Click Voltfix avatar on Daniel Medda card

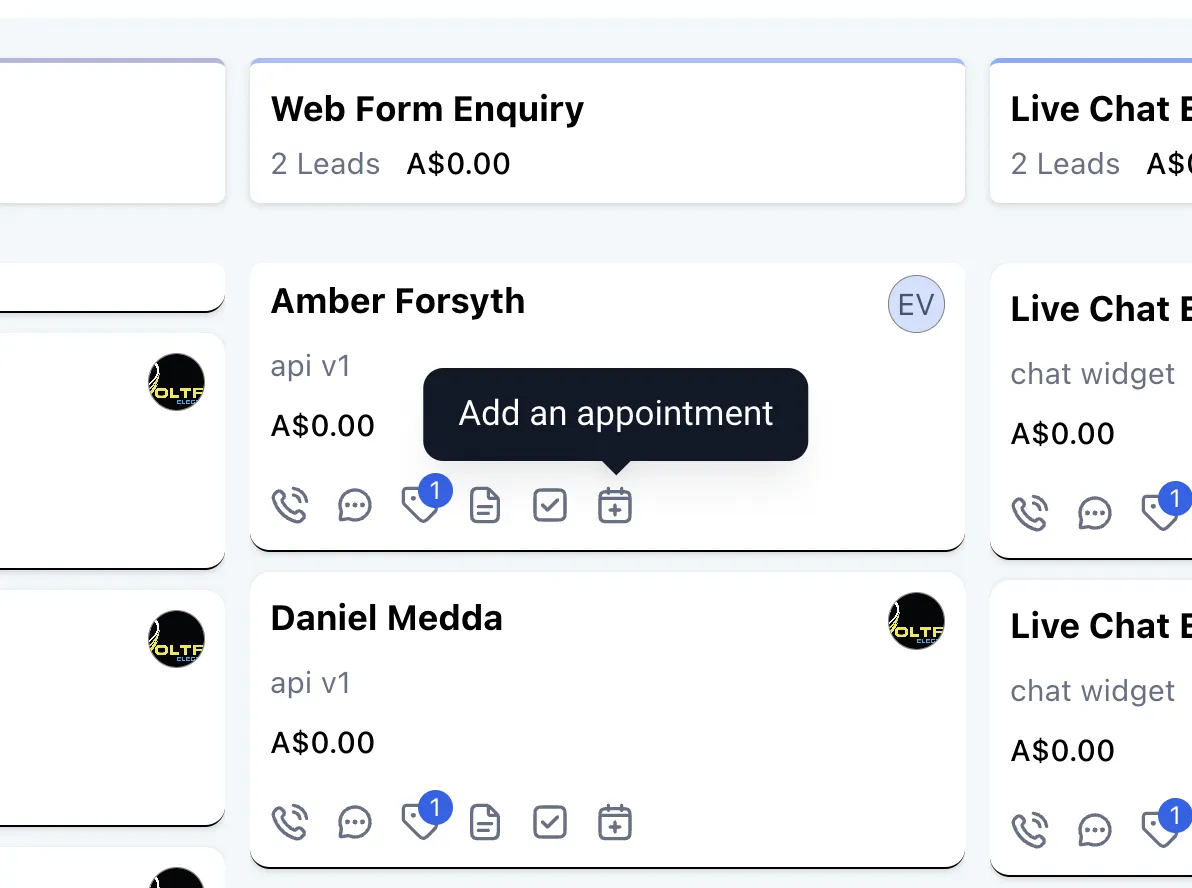coord(916,621)
